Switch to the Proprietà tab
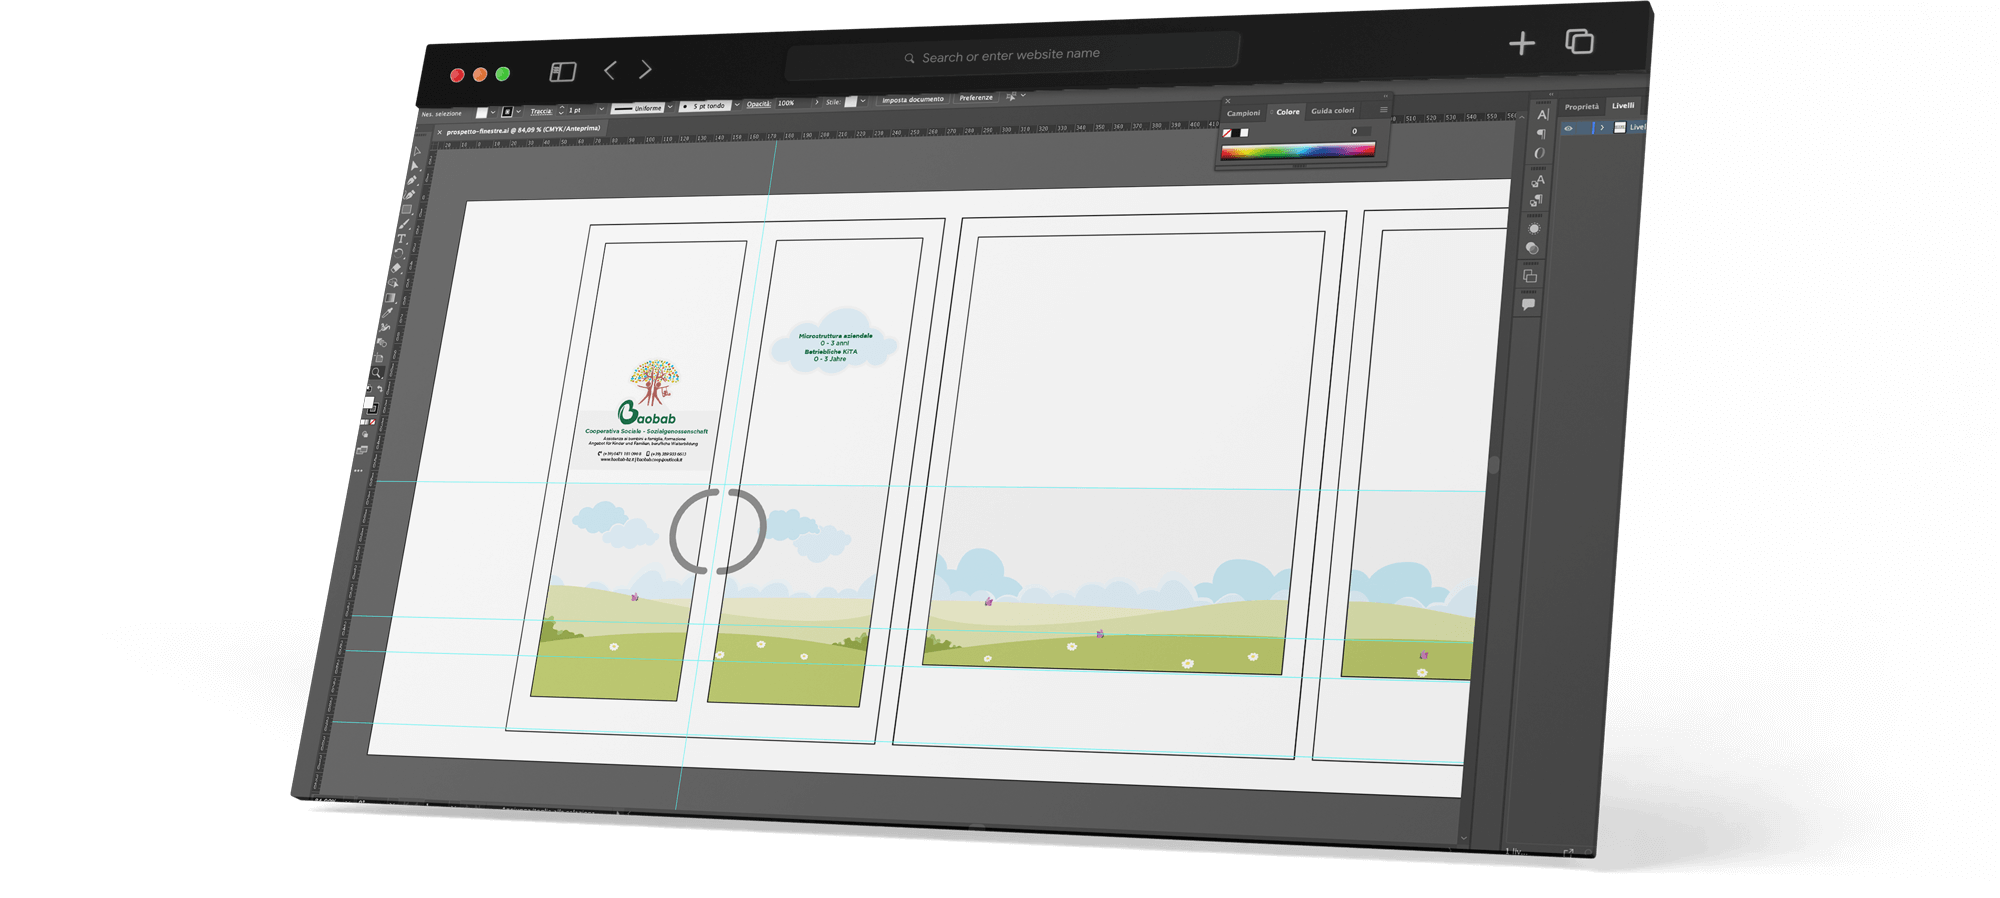The height and width of the screenshot is (898, 2000). (x=1581, y=107)
